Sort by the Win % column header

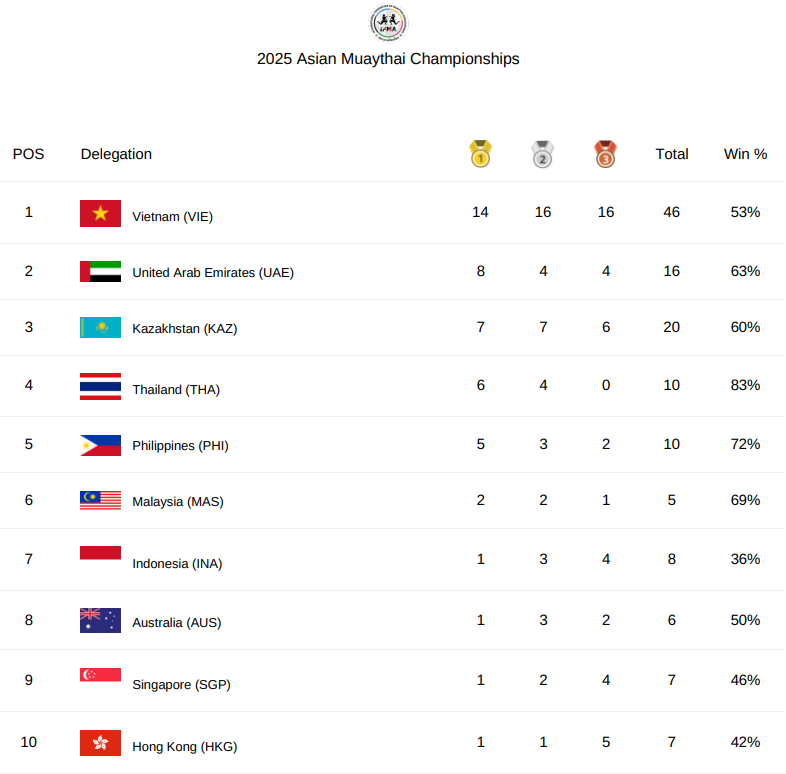point(745,154)
